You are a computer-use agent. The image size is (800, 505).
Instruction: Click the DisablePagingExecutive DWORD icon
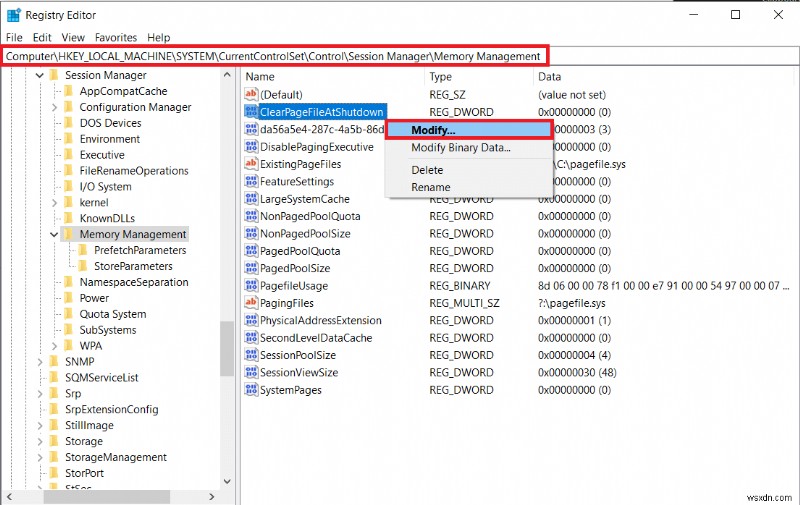pyautogui.click(x=251, y=147)
